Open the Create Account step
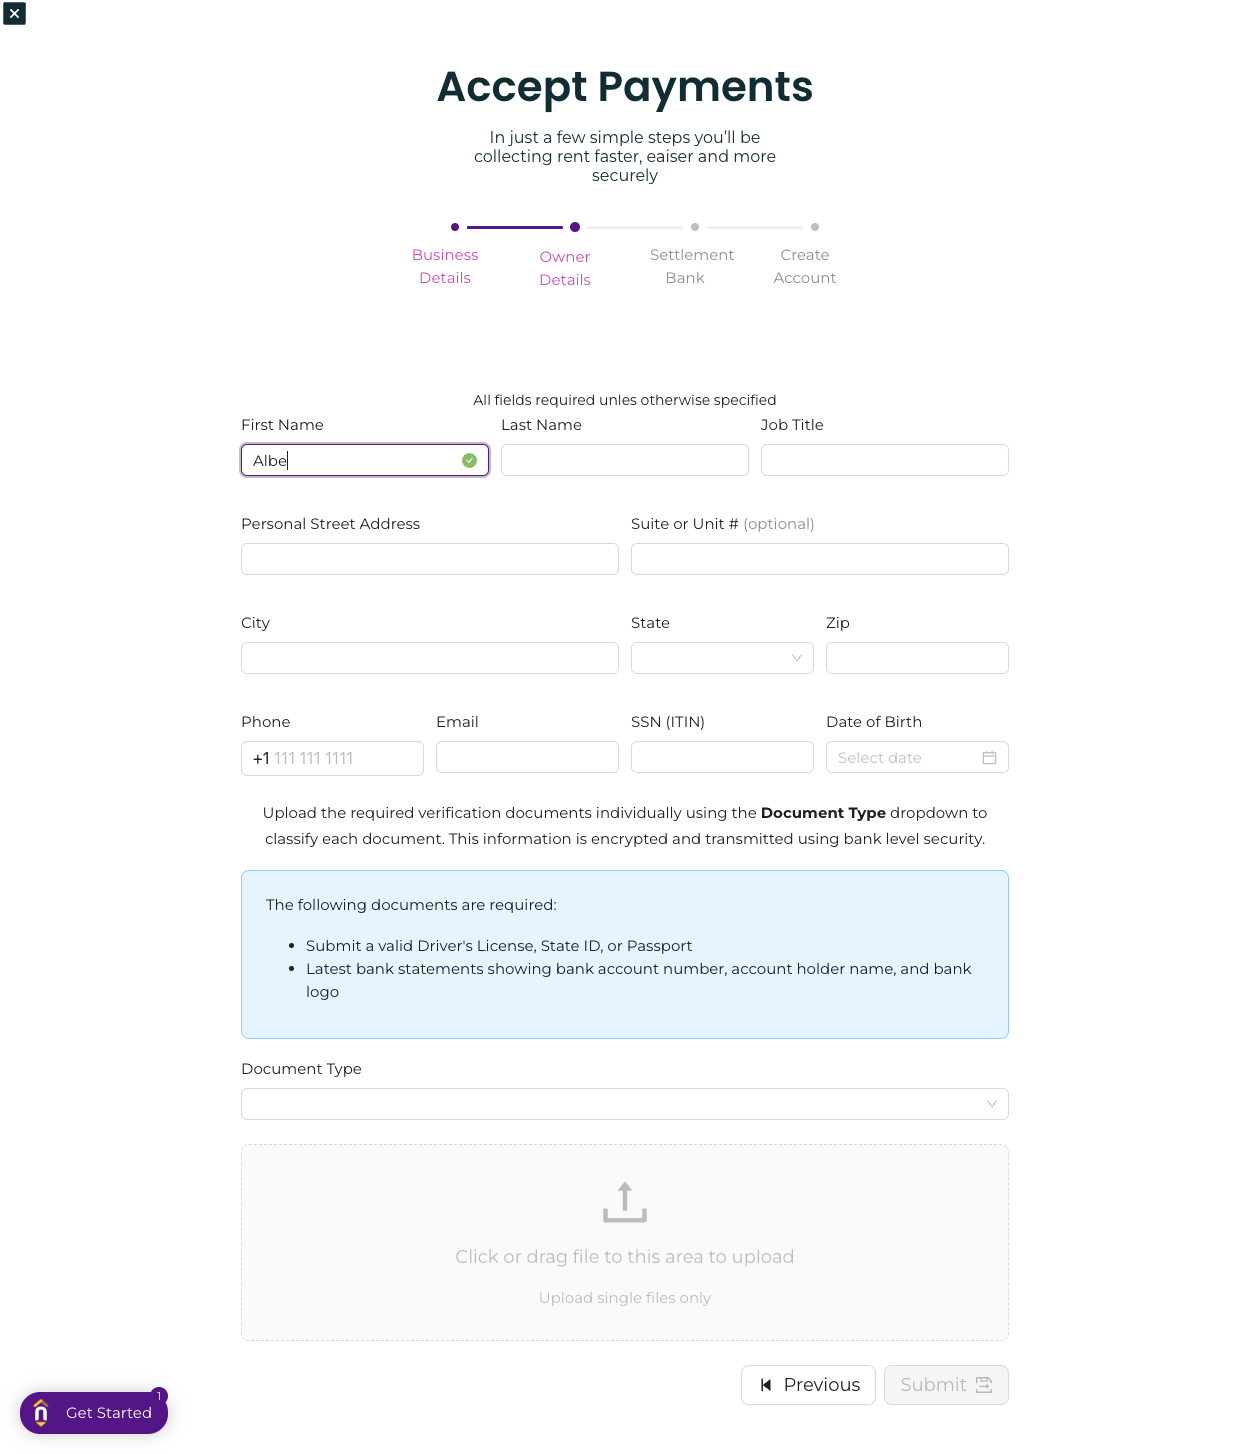 (x=805, y=266)
